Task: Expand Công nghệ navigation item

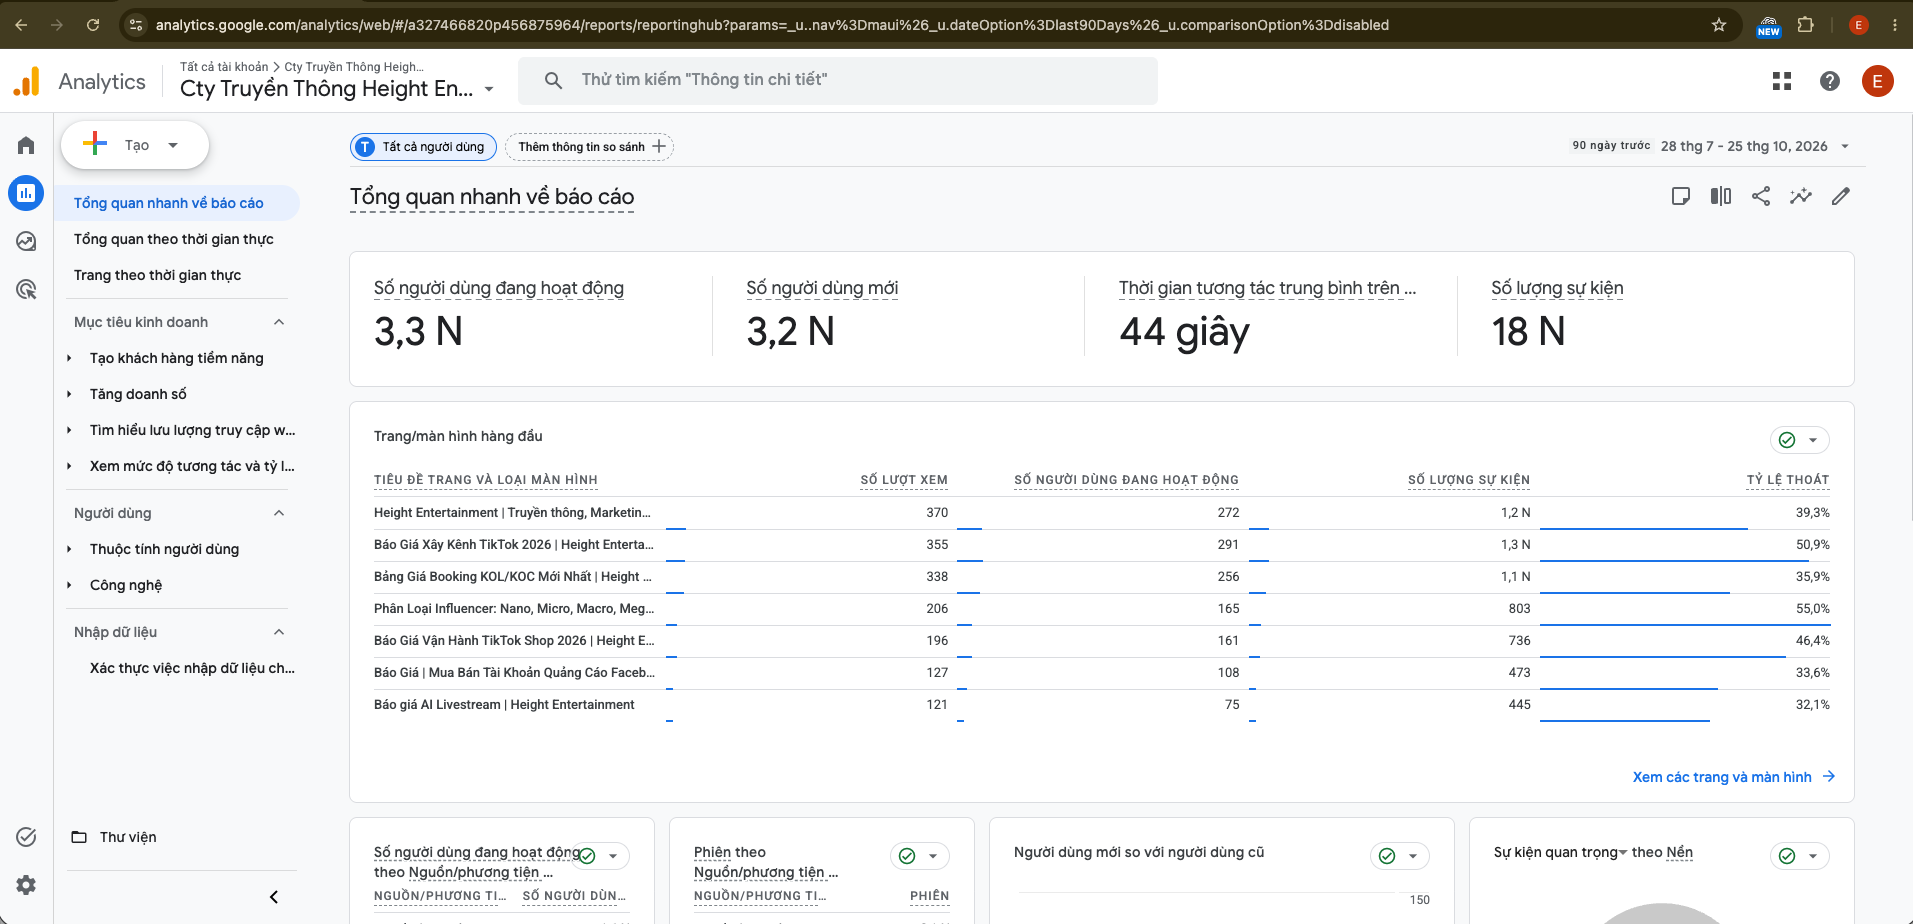Action: point(69,585)
